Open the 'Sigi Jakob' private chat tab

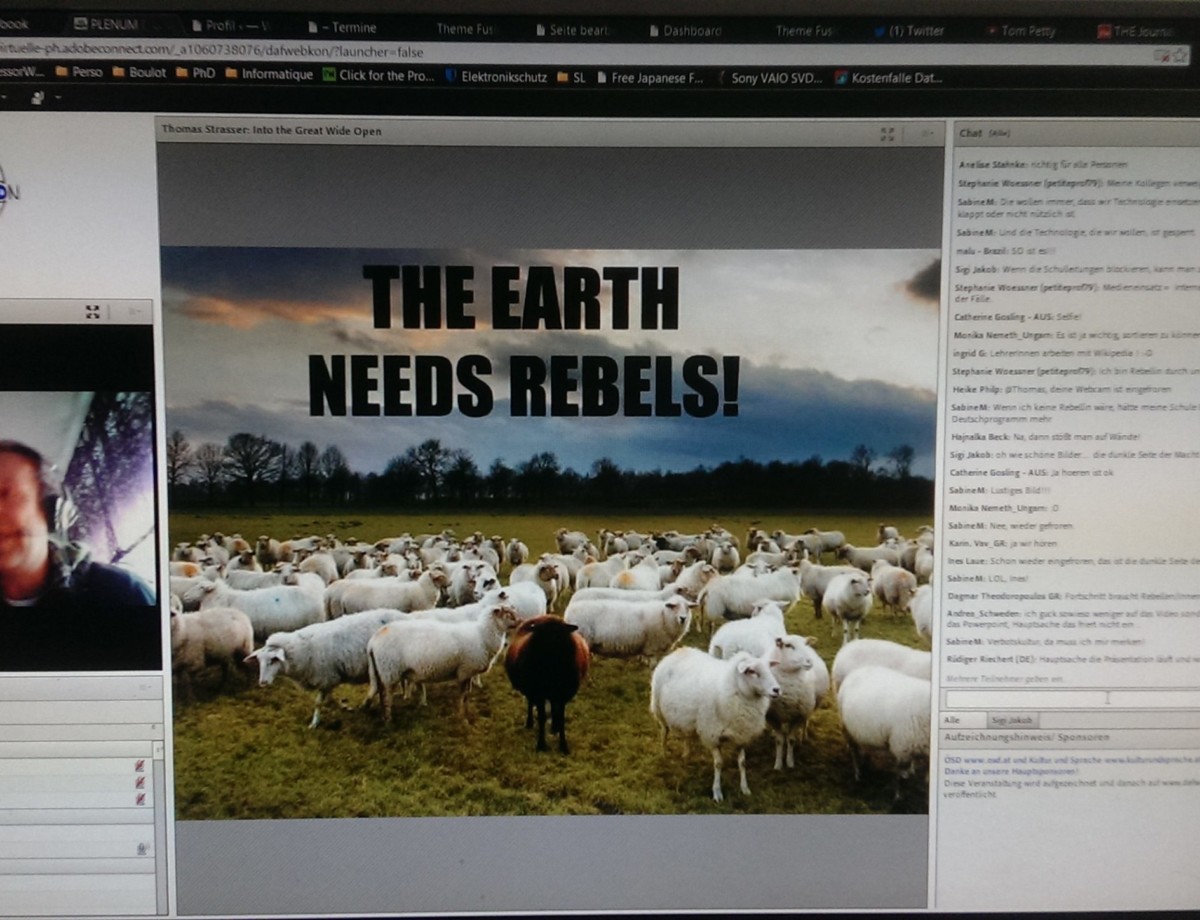click(x=1011, y=720)
